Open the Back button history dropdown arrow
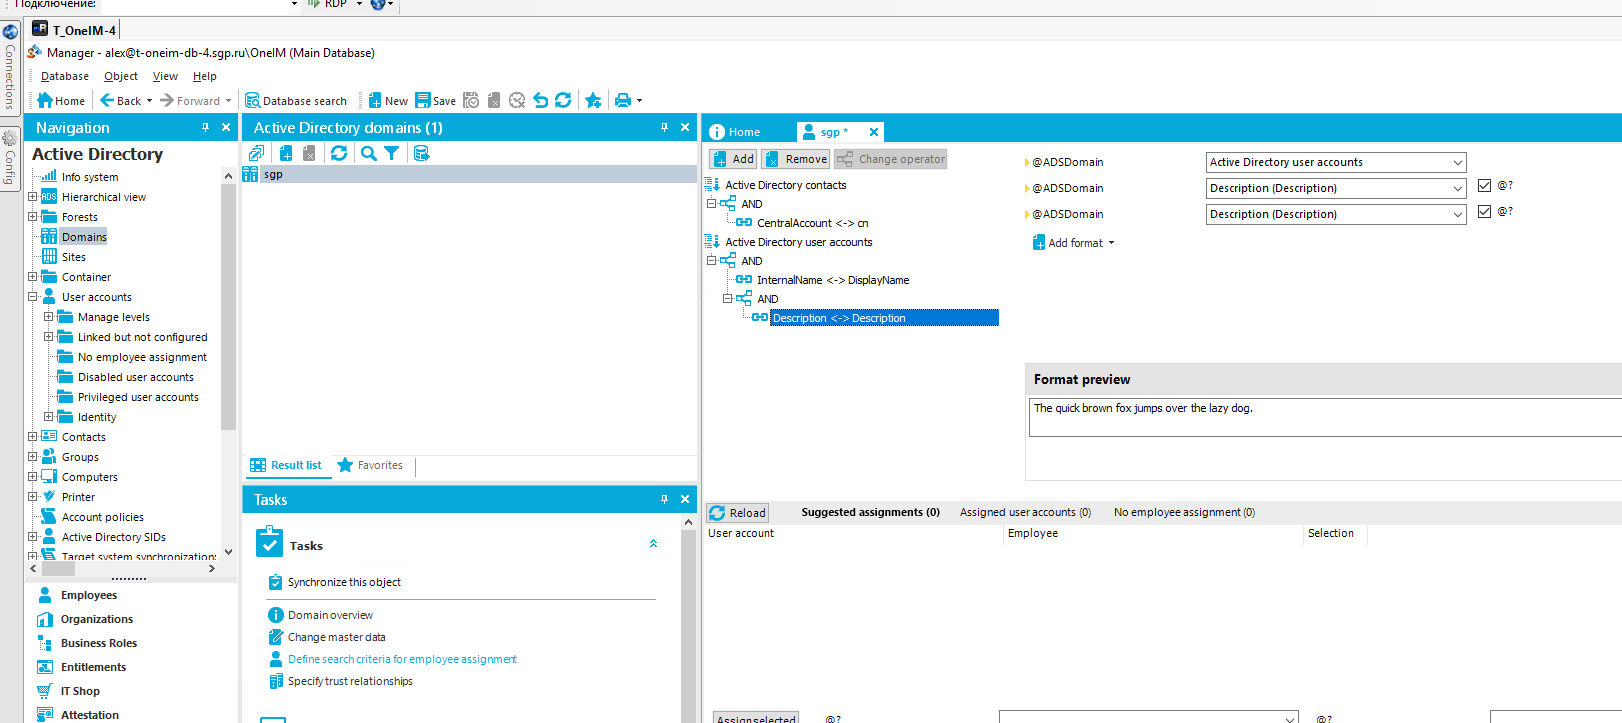This screenshot has width=1622, height=723. tap(150, 101)
